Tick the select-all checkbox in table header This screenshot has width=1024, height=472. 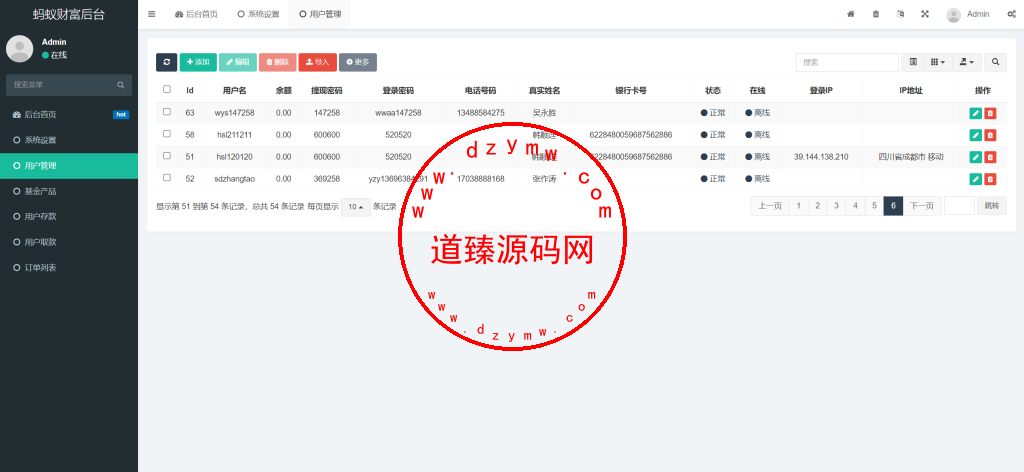(x=167, y=89)
